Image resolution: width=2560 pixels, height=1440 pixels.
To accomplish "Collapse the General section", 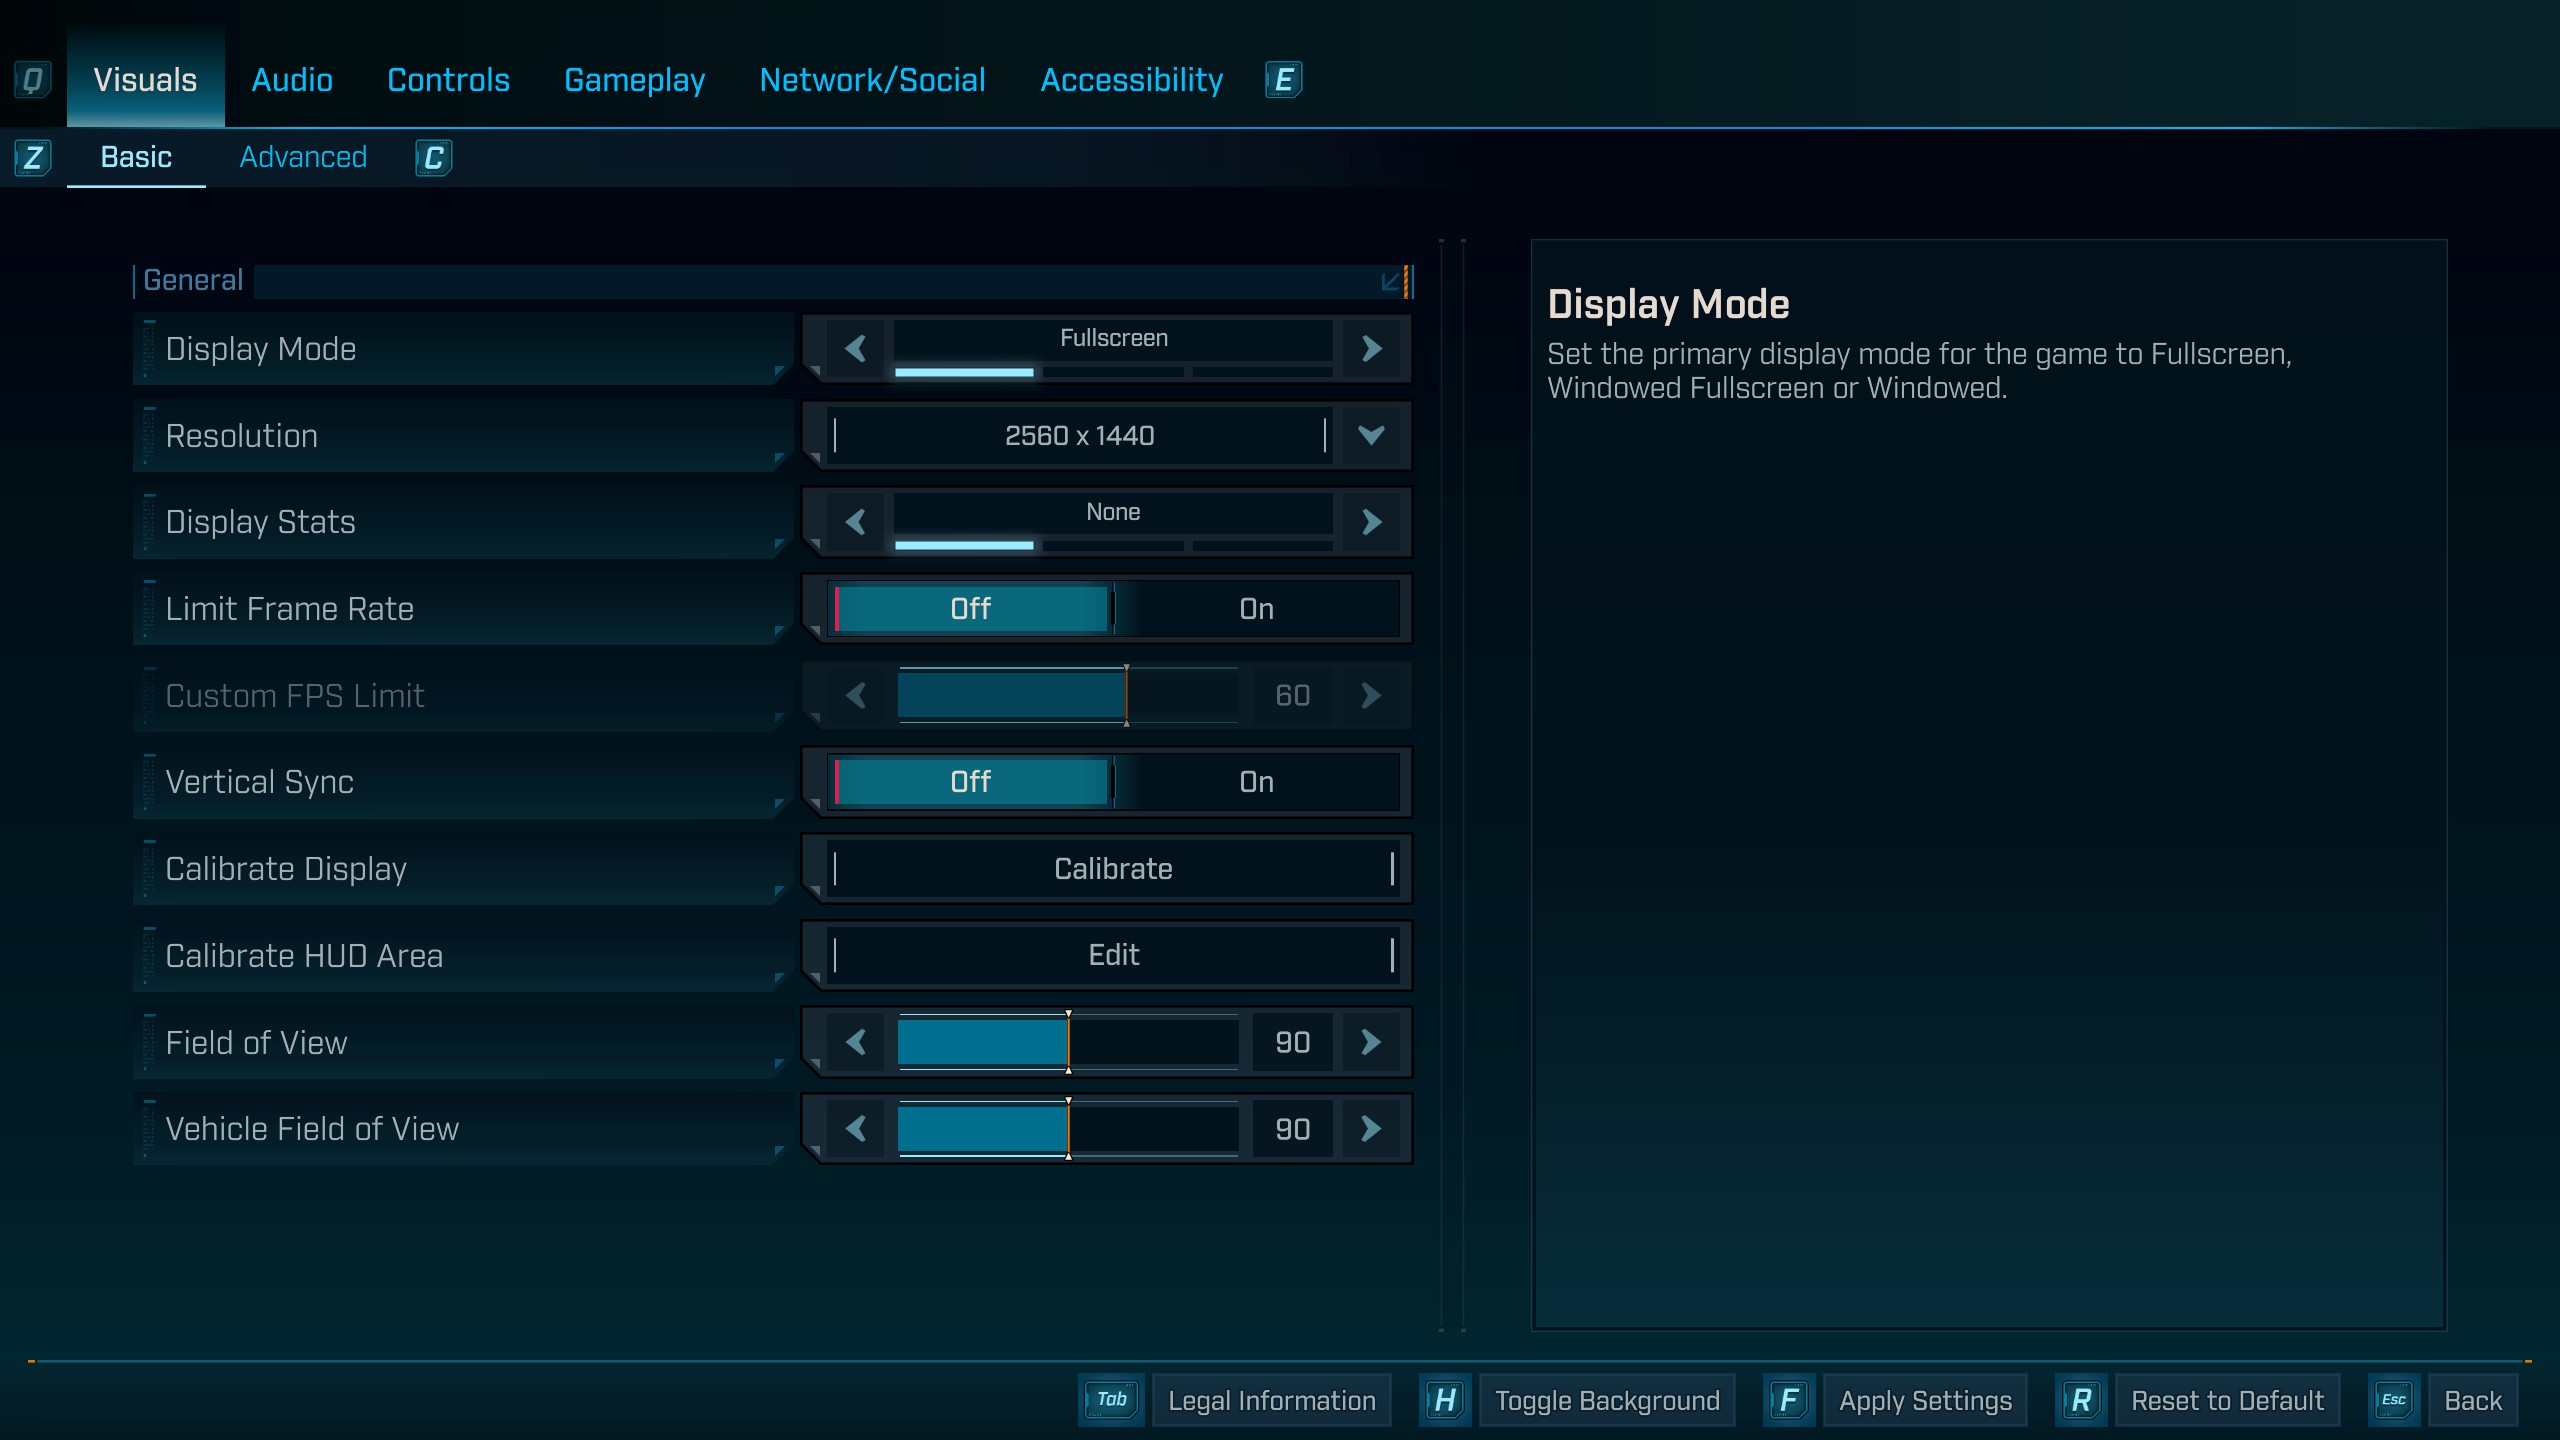I will click(1390, 282).
